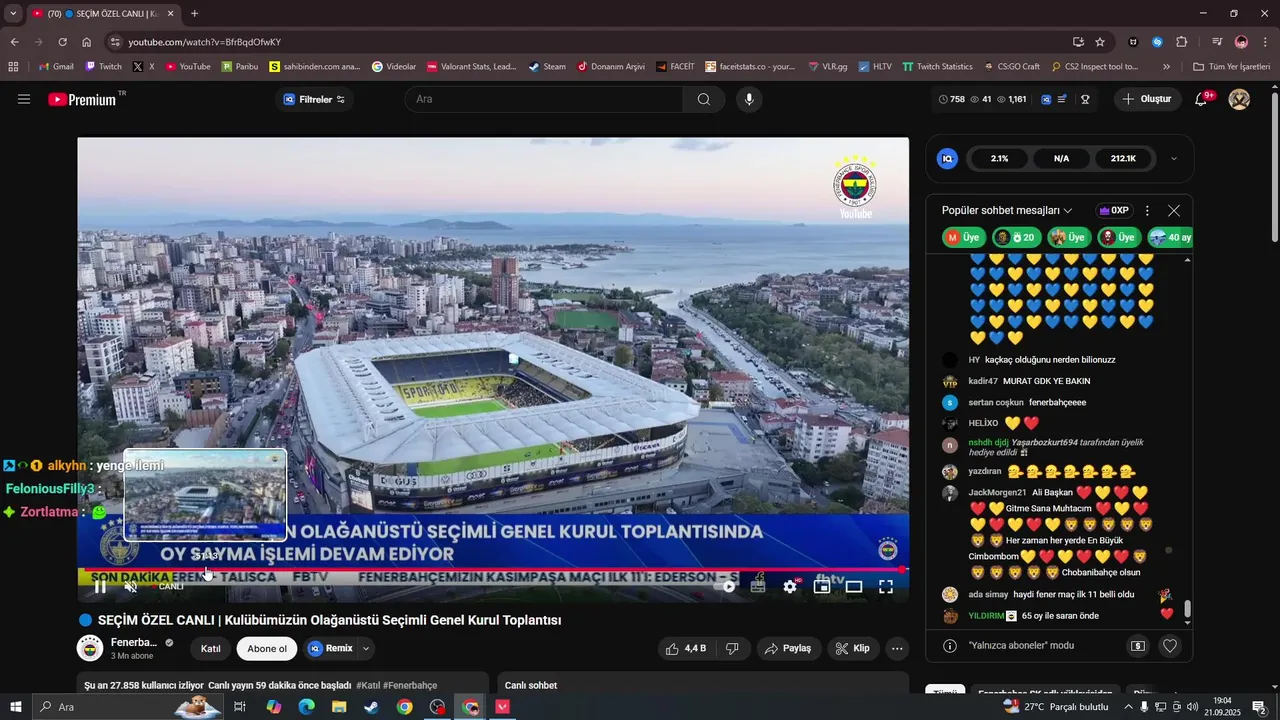Open the FACEIT bookmark

coord(675,67)
